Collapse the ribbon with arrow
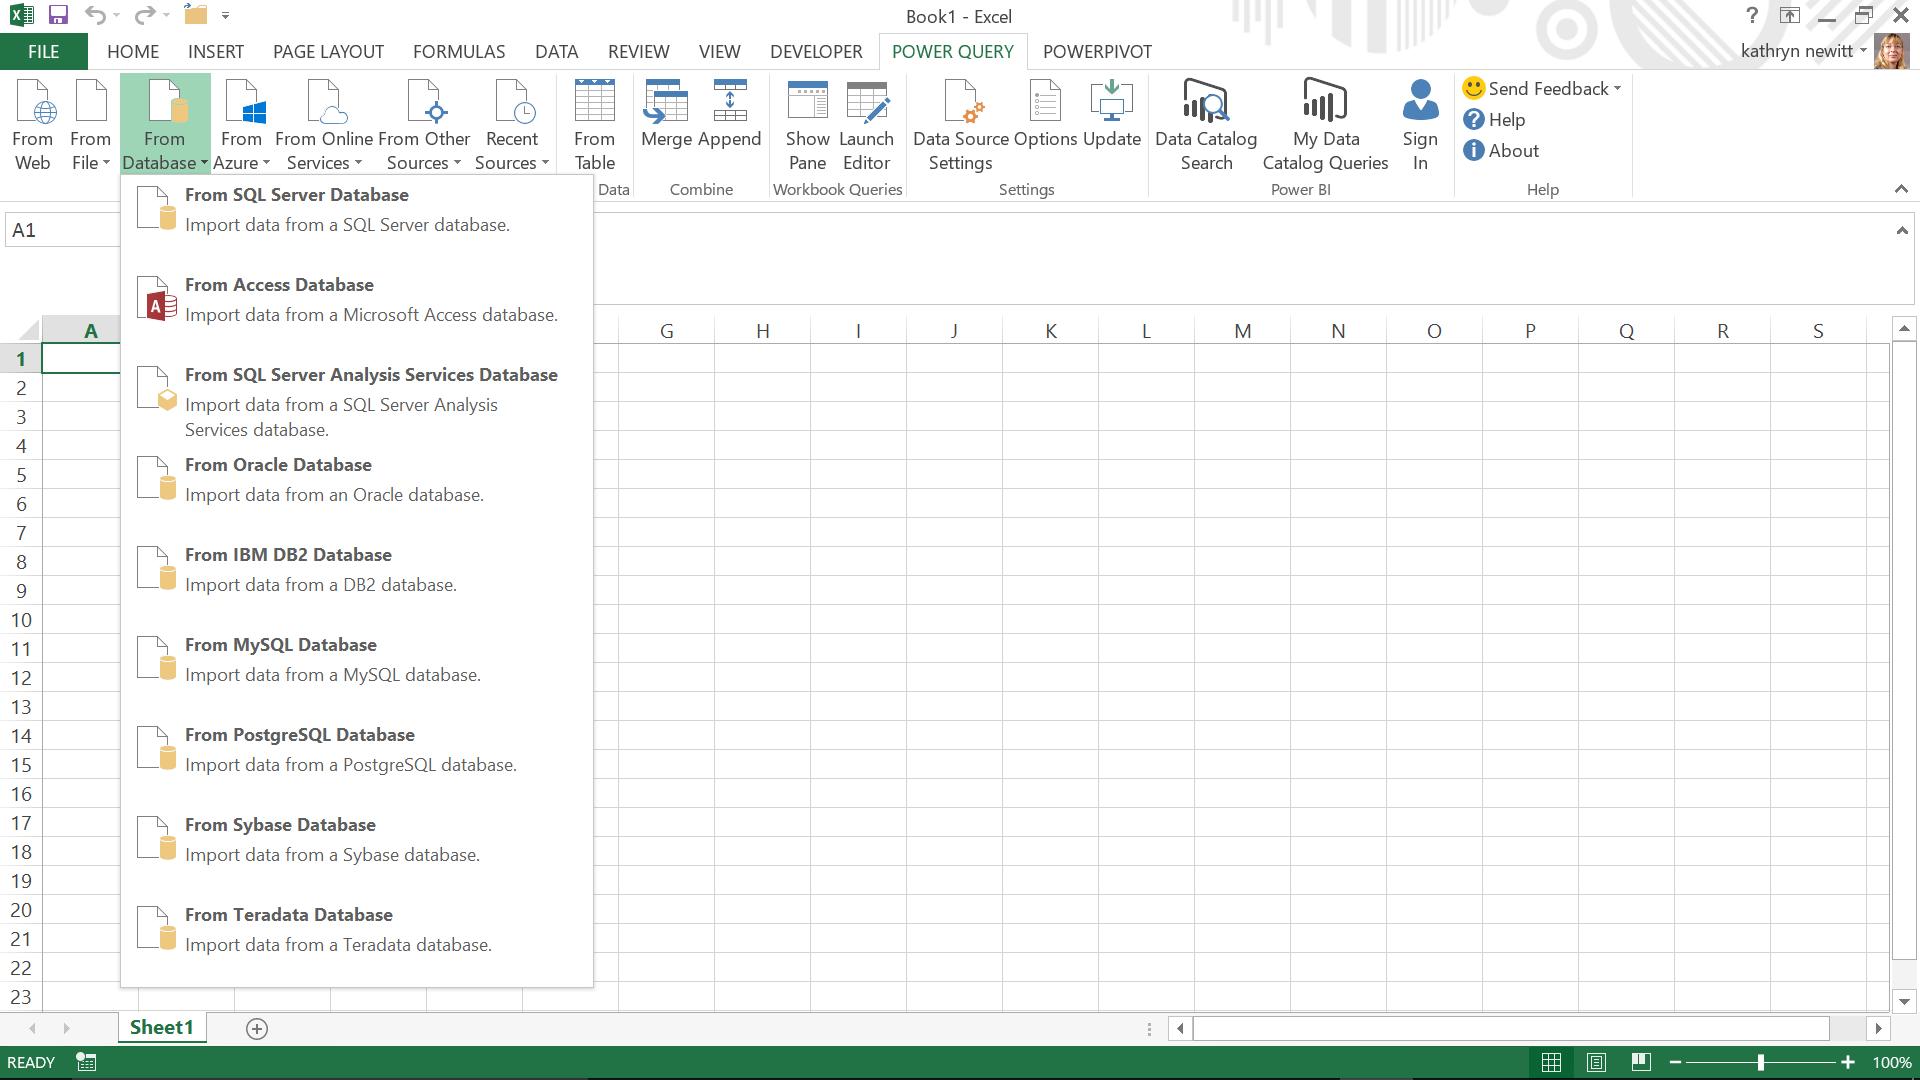 [x=1901, y=189]
